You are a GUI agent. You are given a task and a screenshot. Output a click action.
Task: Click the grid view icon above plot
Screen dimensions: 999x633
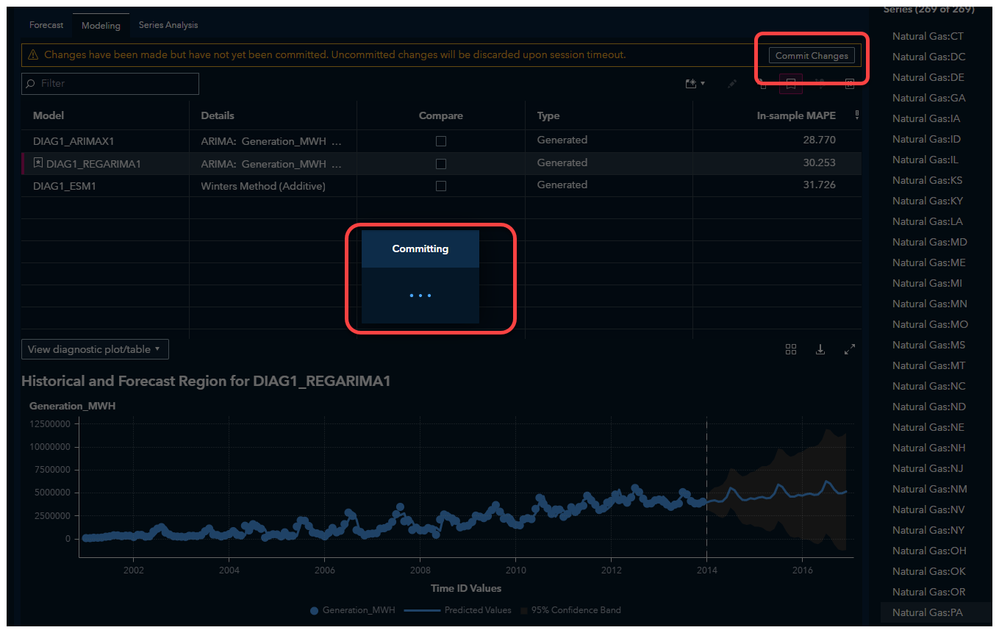[791, 349]
